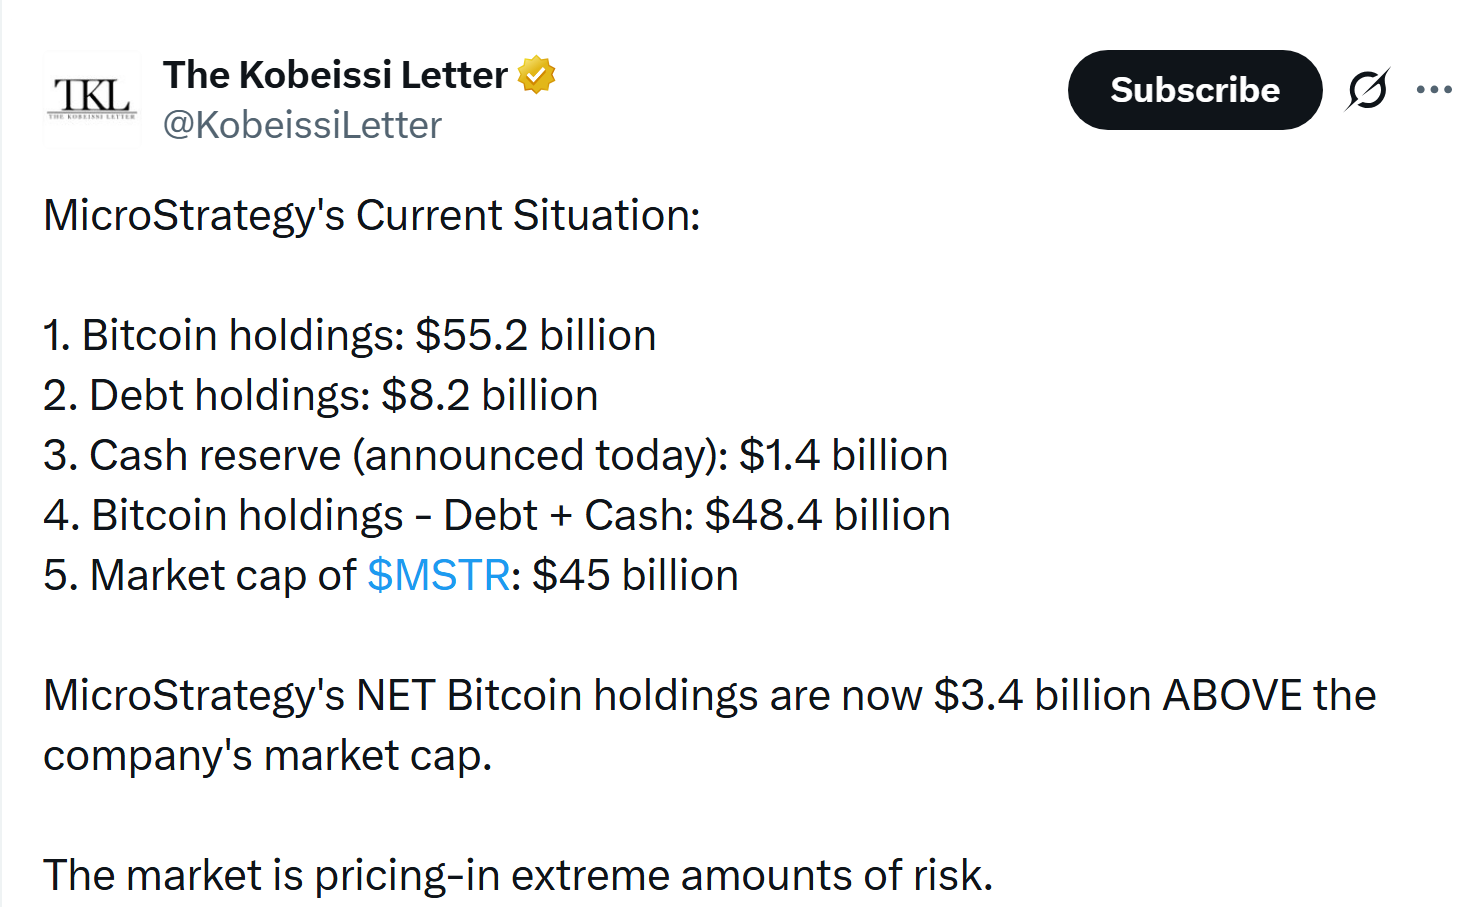1477x907 pixels.
Task: Click the Bitcoin holdings $55.2 billion line
Action: [349, 335]
